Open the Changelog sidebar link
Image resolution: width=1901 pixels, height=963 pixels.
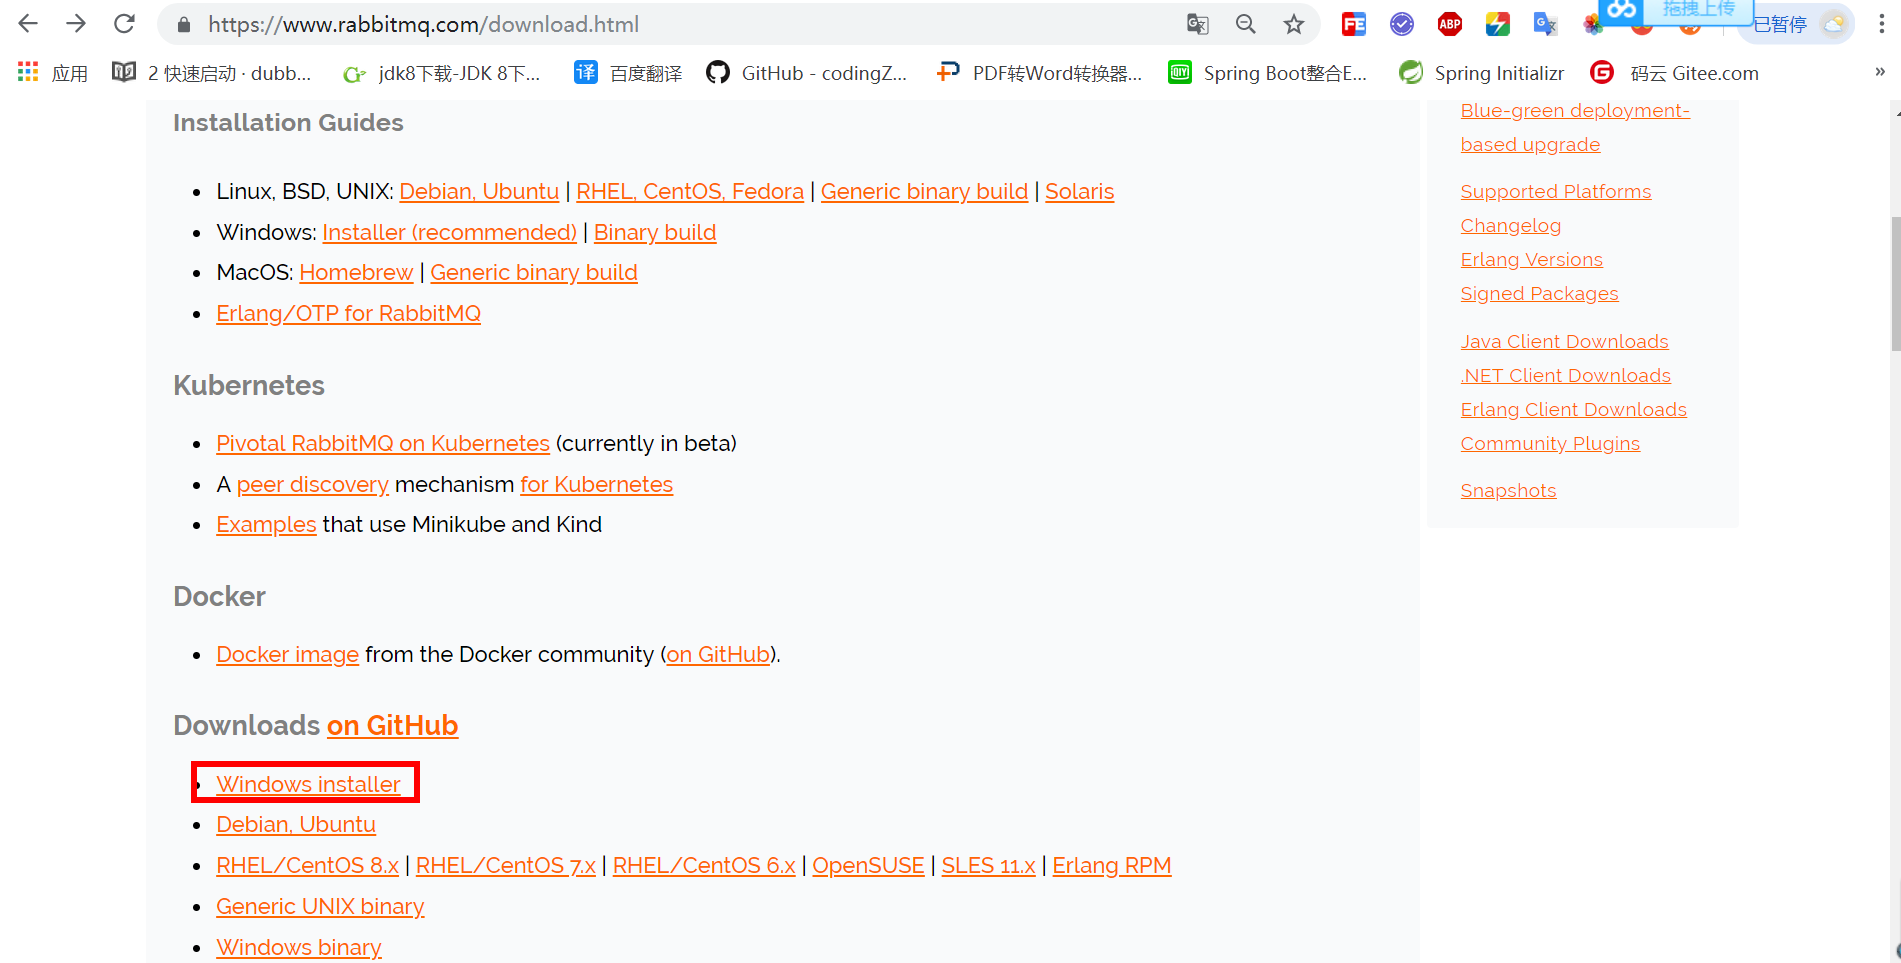(x=1511, y=225)
